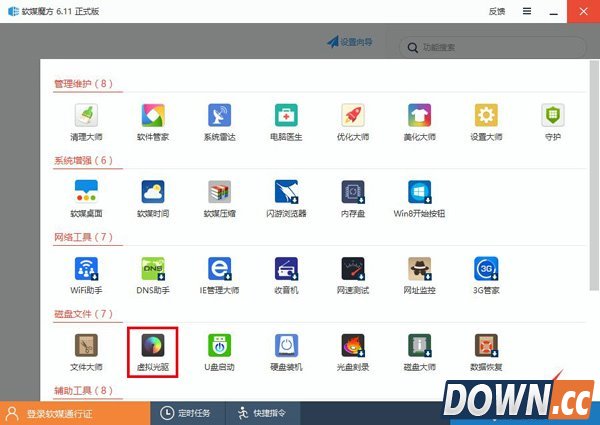Open 硬盘装机 disk install tool
Viewport: 600px width, 425px height.
[286, 352]
